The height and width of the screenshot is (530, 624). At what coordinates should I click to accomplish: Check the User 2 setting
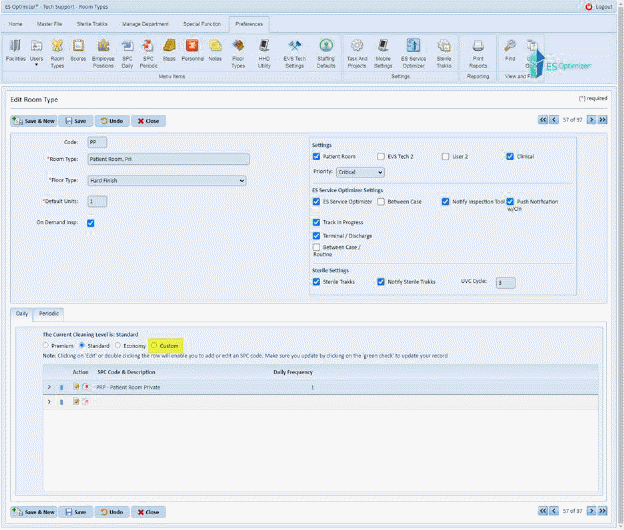(445, 156)
